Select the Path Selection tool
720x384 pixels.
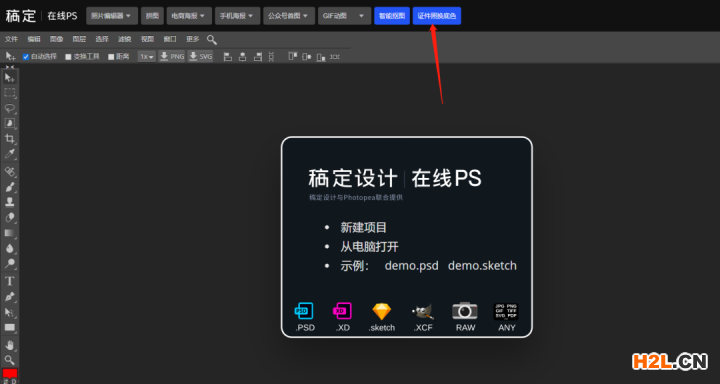(10, 312)
